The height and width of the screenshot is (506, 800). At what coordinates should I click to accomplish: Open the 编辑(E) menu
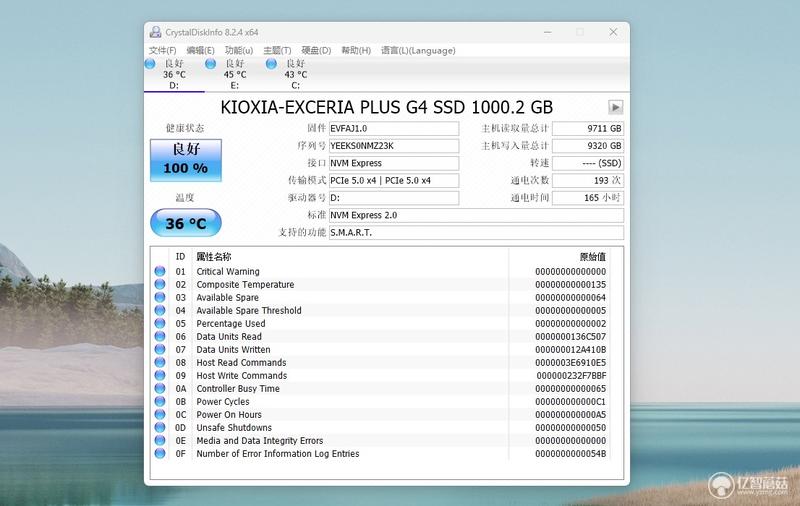tap(200, 50)
